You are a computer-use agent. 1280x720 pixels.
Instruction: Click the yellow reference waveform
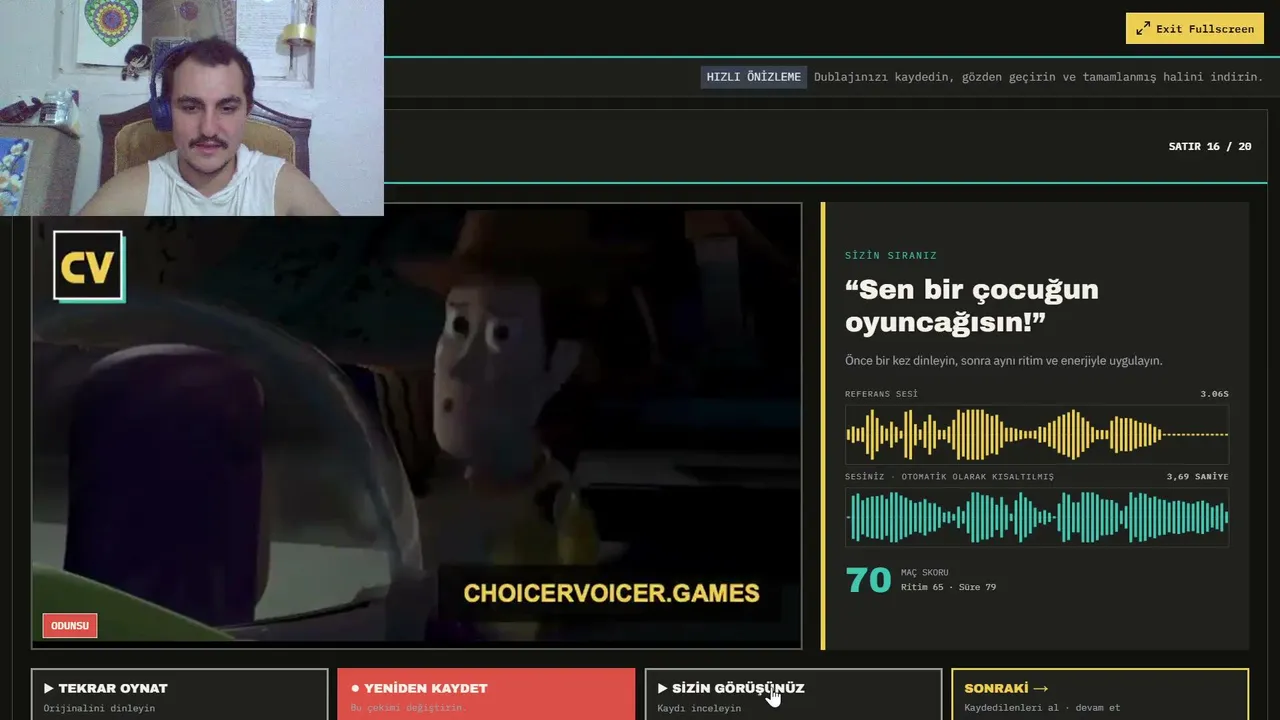click(1037, 434)
